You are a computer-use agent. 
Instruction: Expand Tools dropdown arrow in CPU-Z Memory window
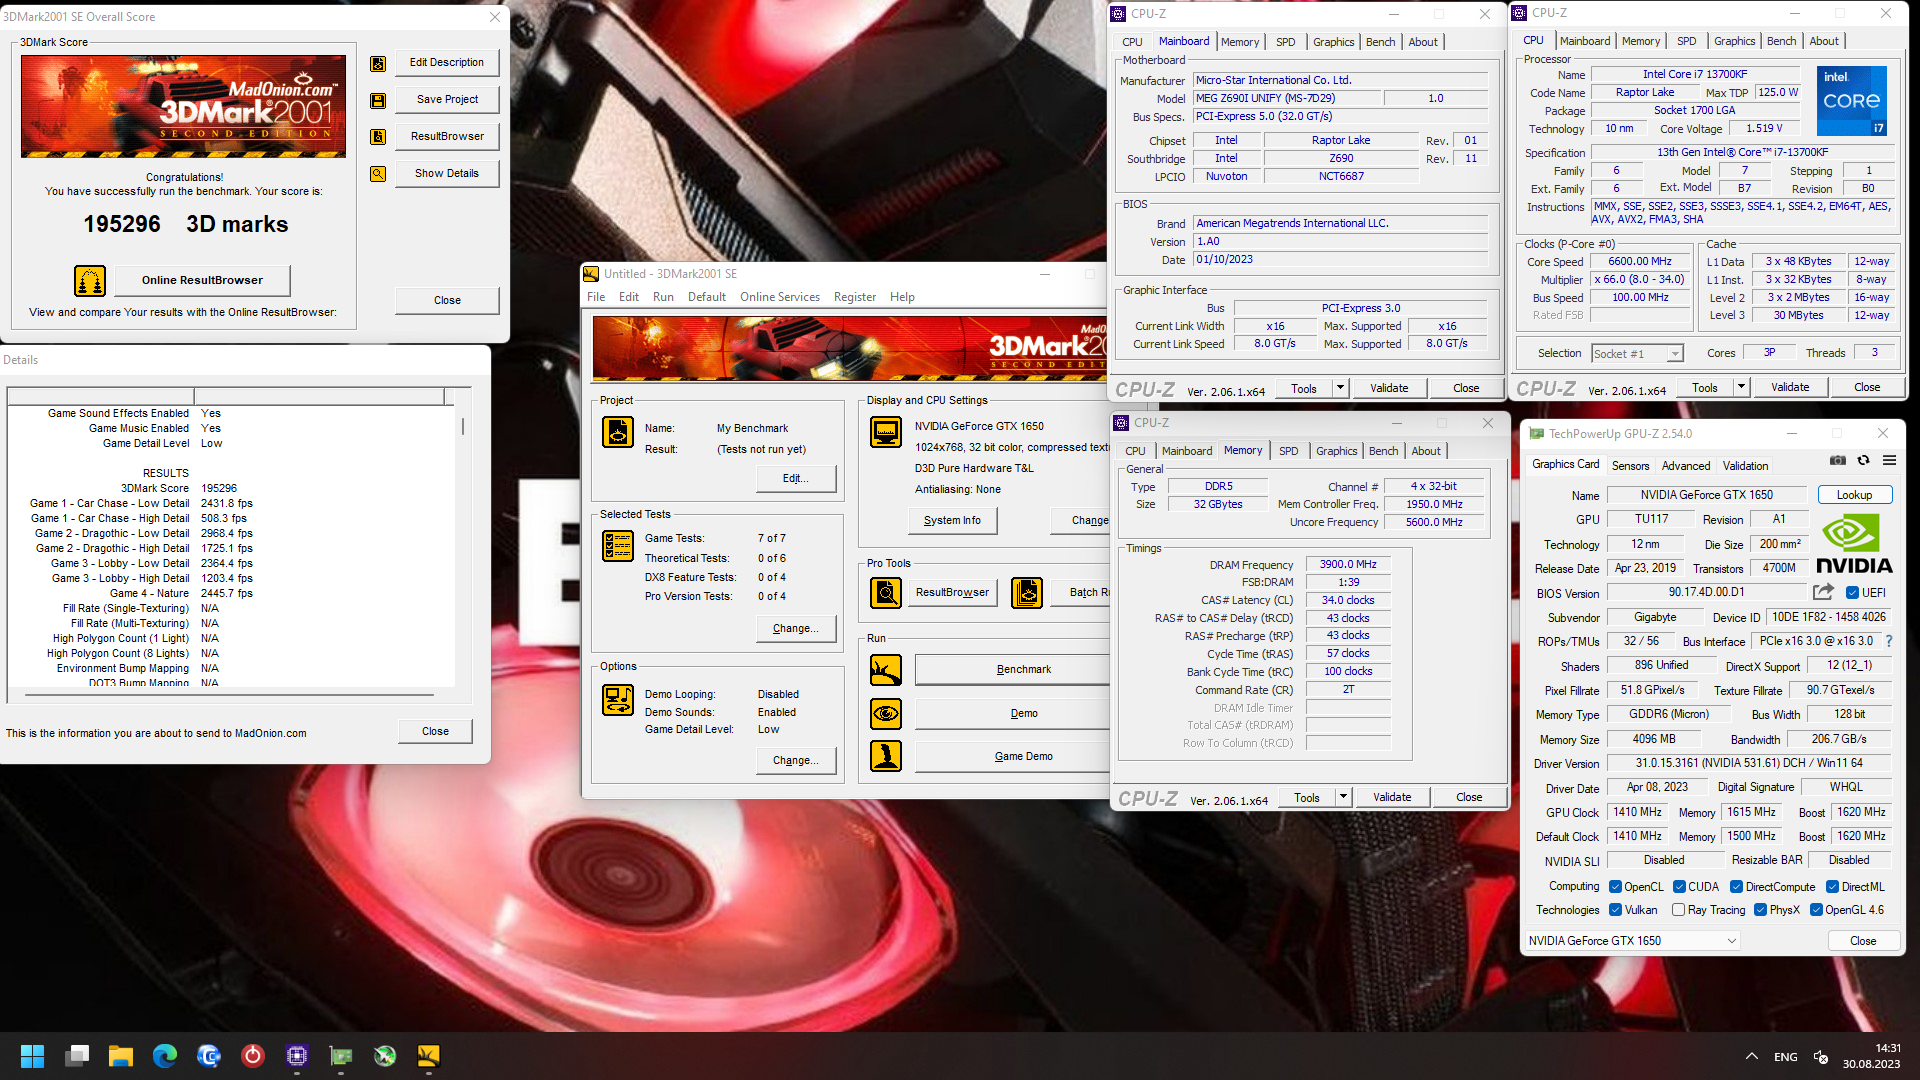click(1344, 797)
